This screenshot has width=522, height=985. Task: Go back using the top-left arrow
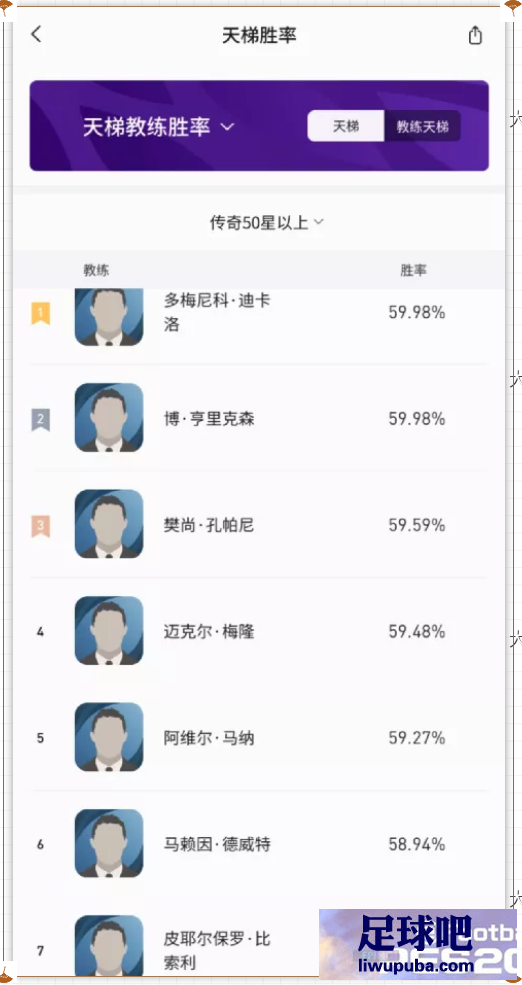(x=36, y=35)
